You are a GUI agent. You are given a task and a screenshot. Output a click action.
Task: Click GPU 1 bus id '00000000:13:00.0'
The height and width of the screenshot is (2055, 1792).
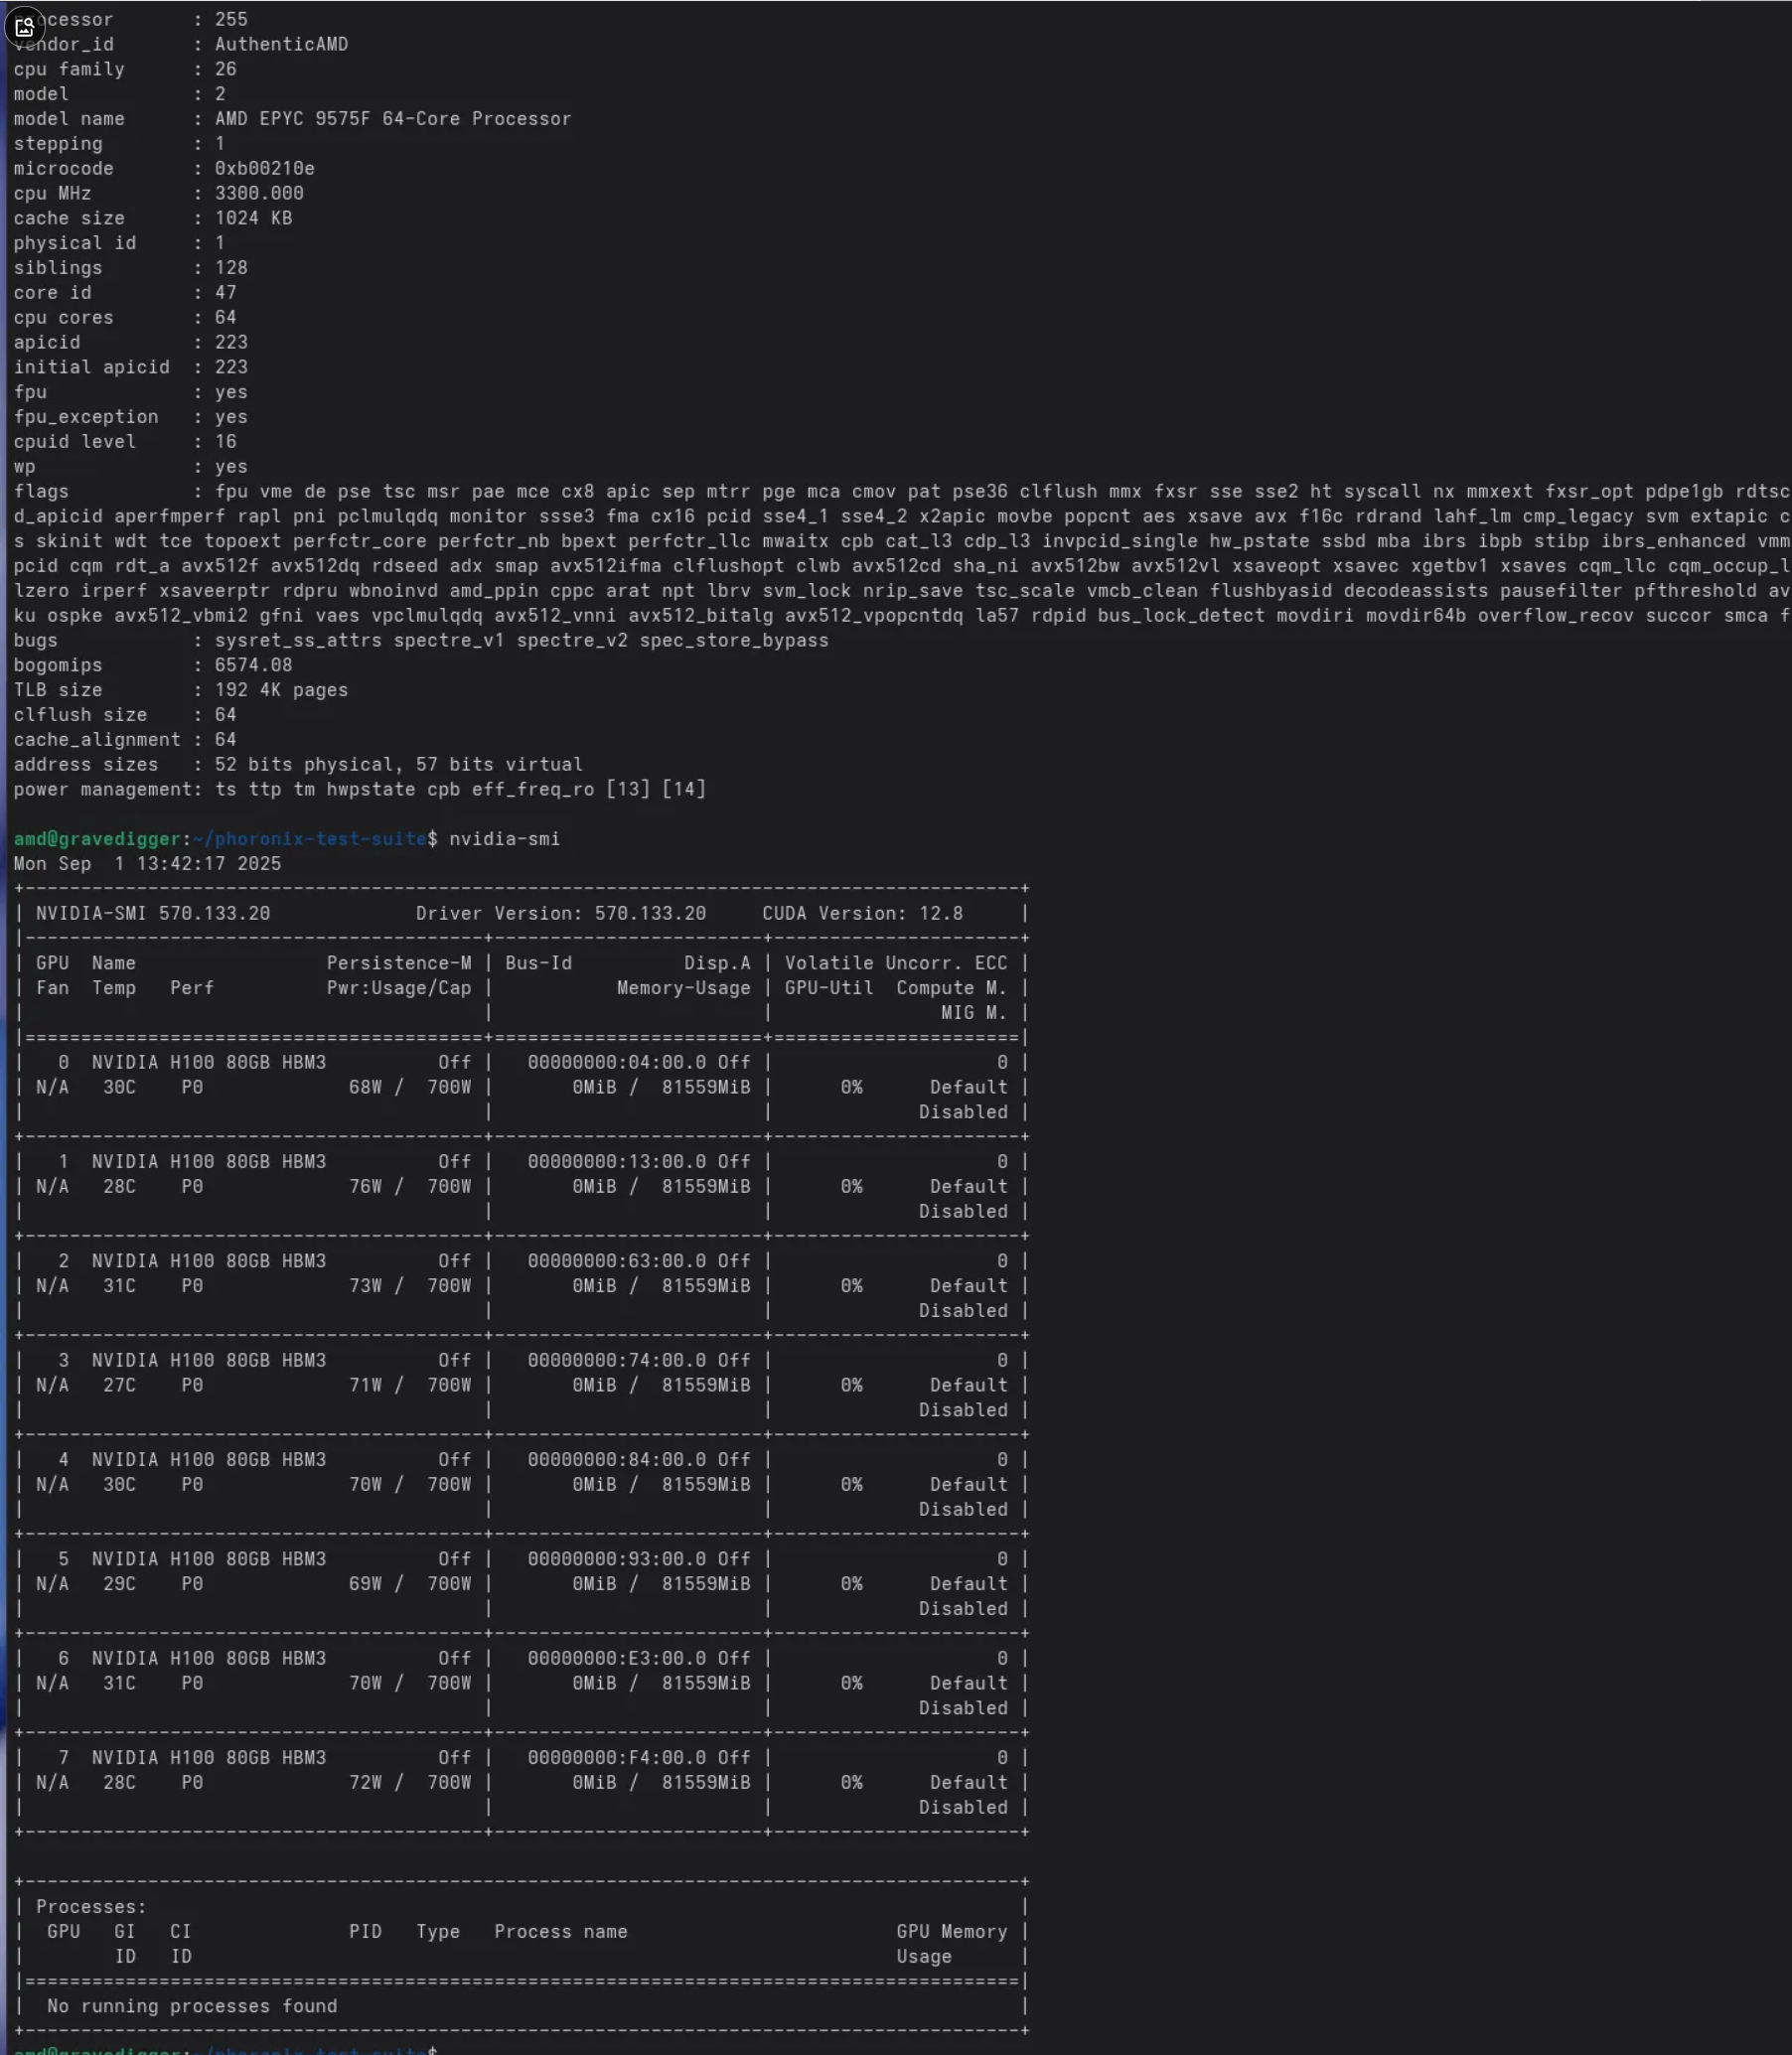point(616,1161)
